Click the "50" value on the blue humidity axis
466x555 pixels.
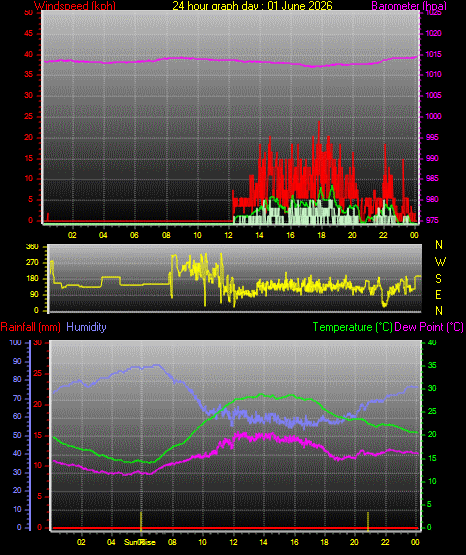(17, 435)
